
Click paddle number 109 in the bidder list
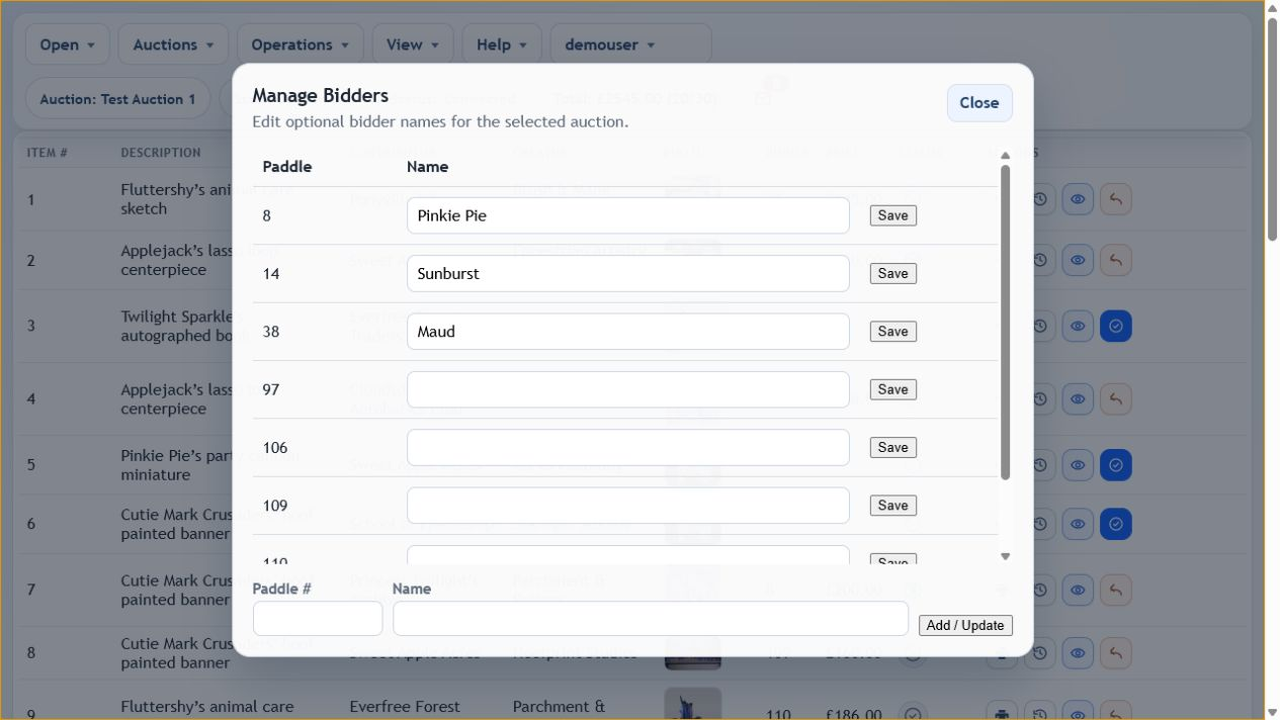275,506
